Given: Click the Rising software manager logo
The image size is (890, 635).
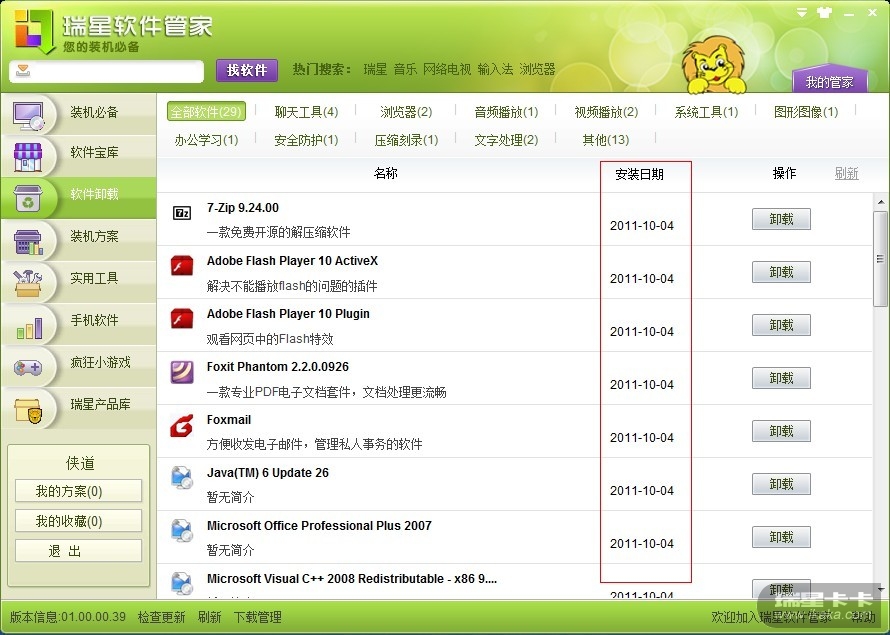Looking at the screenshot, I should [34, 31].
